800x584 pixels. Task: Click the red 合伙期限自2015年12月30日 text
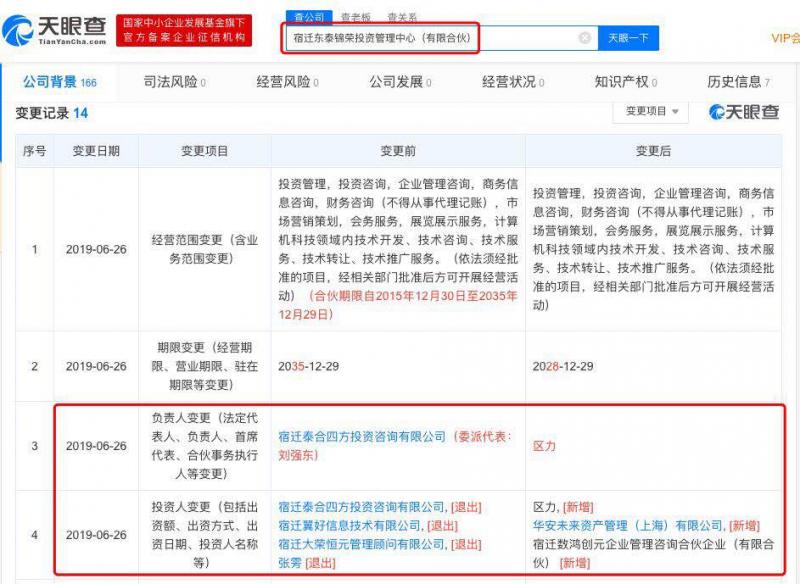click(398, 305)
